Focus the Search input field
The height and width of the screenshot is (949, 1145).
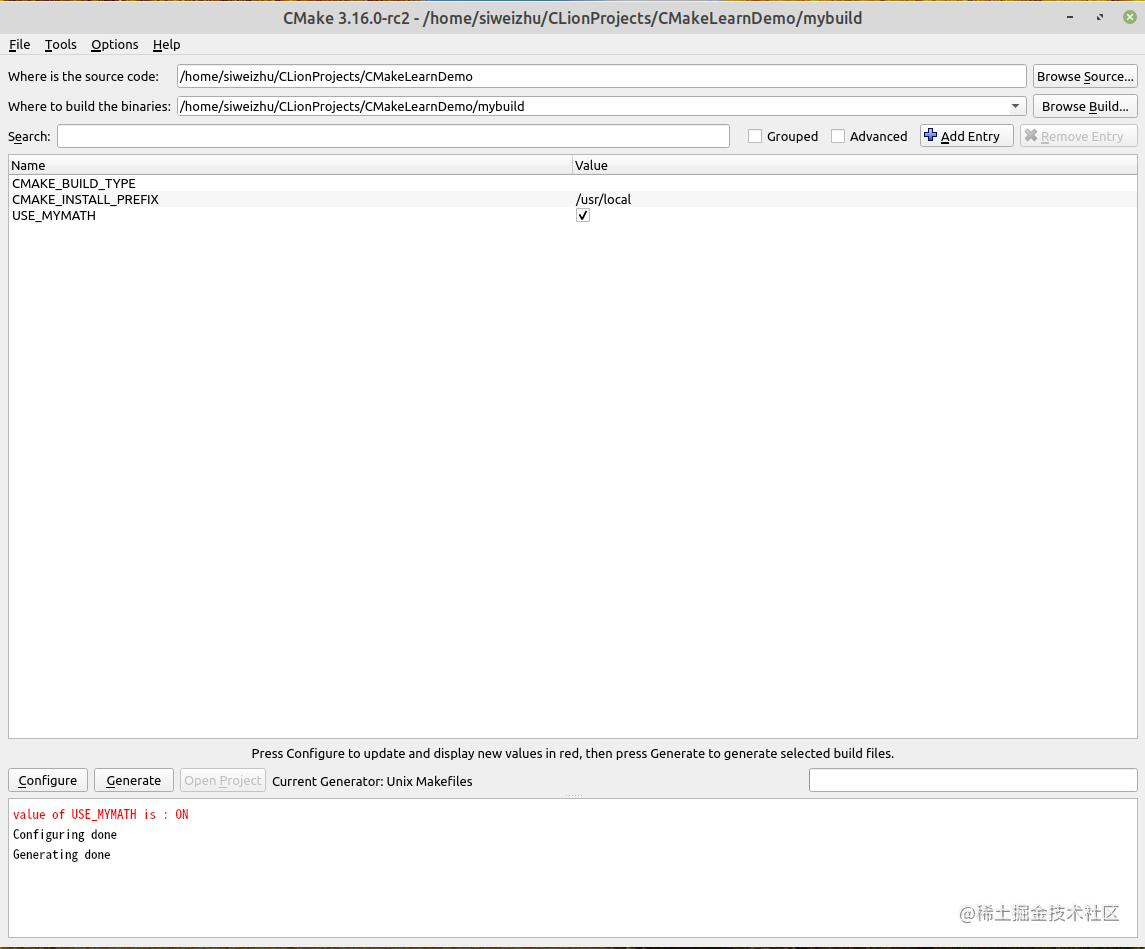tap(394, 137)
